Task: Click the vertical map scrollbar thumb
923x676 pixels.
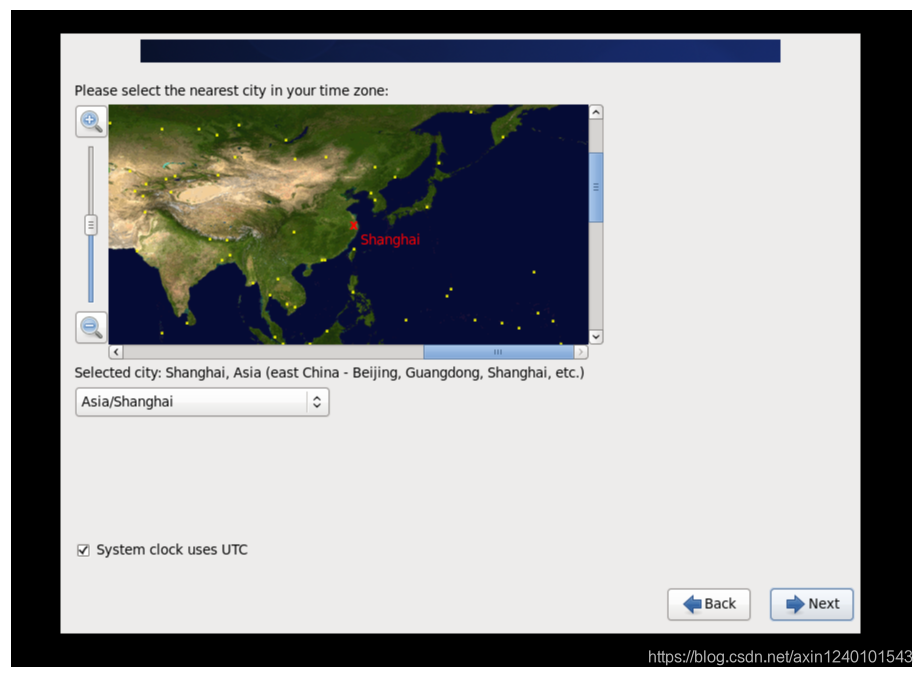Action: 596,187
